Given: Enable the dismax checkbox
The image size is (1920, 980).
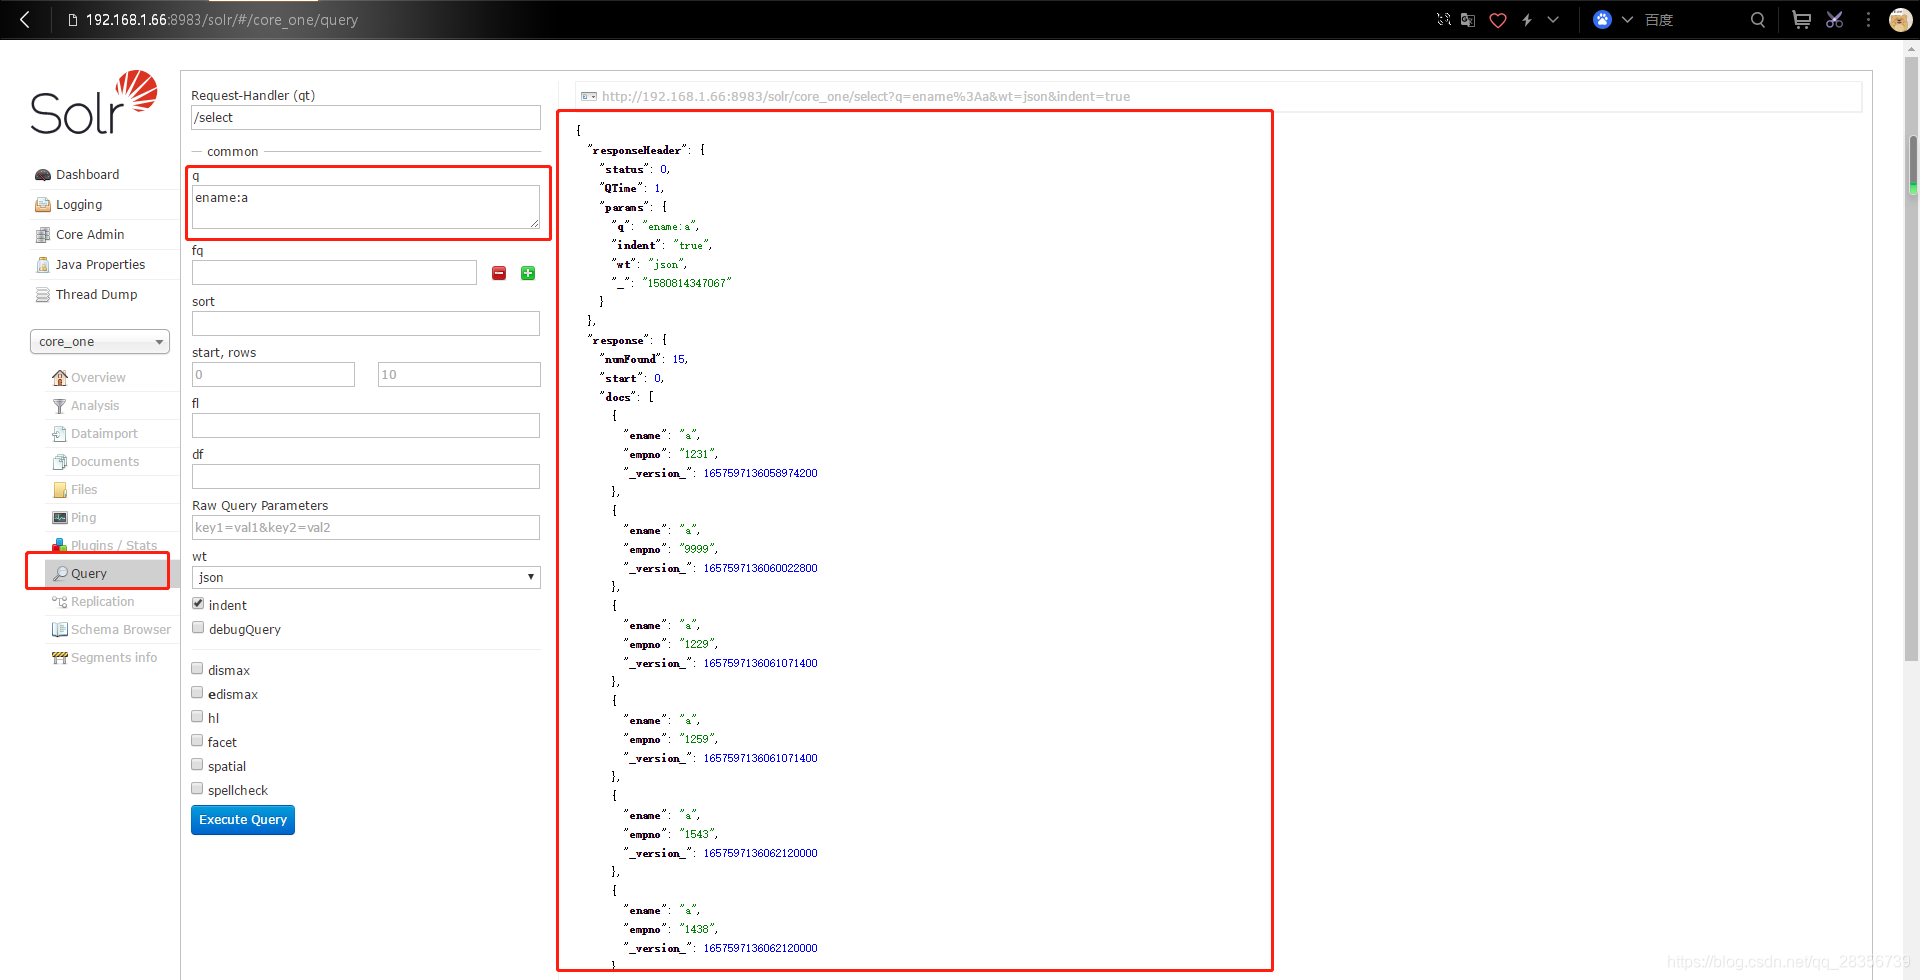Looking at the screenshot, I should click(197, 669).
